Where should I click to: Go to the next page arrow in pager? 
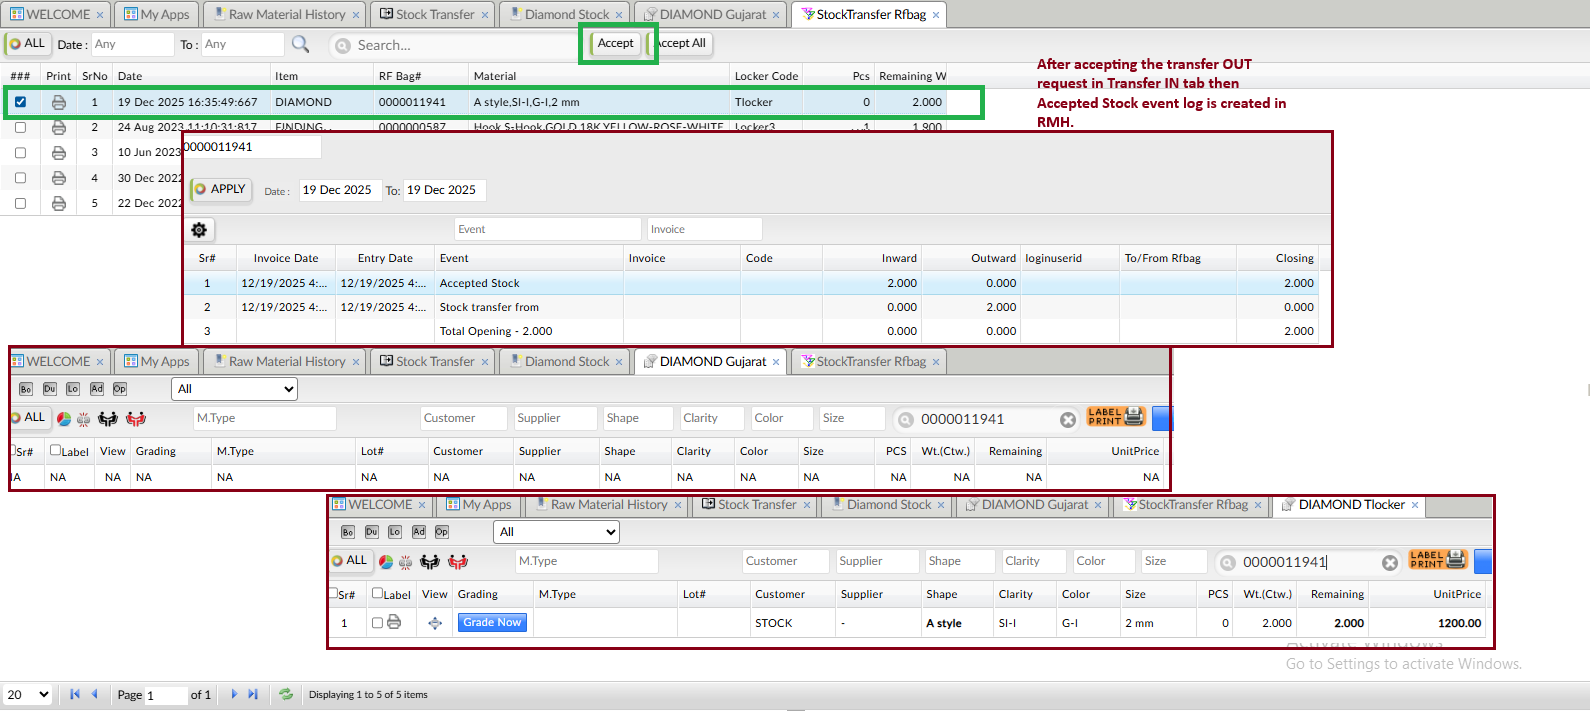[x=234, y=694]
